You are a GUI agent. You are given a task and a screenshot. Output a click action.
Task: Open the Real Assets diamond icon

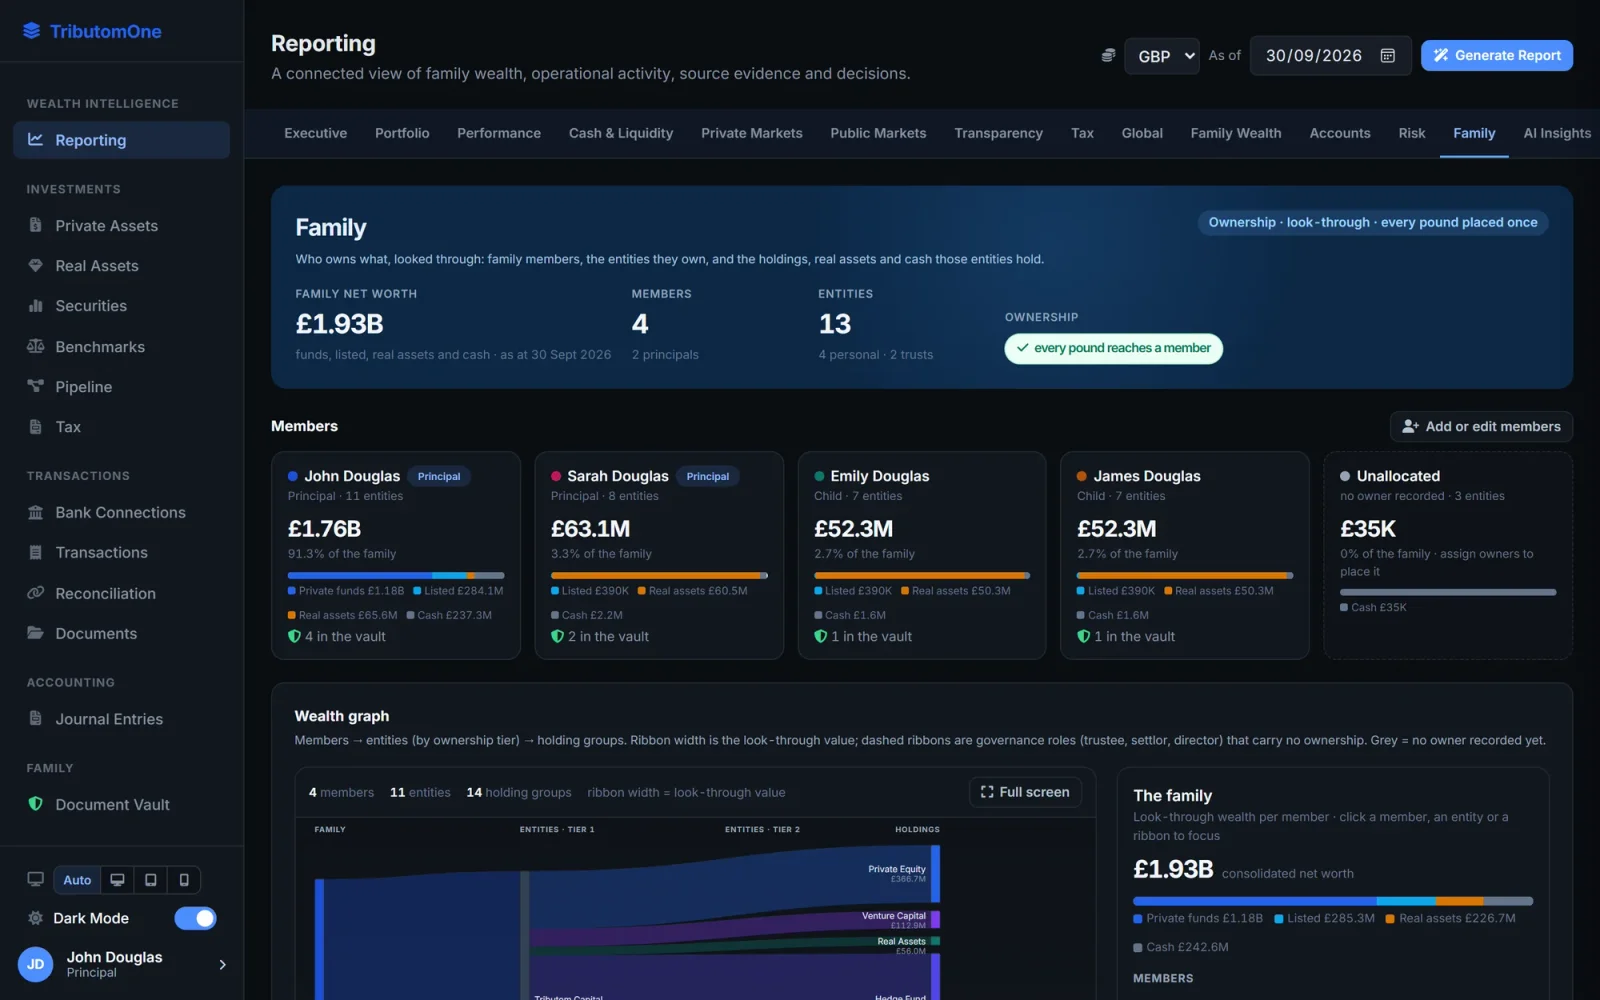pos(36,266)
